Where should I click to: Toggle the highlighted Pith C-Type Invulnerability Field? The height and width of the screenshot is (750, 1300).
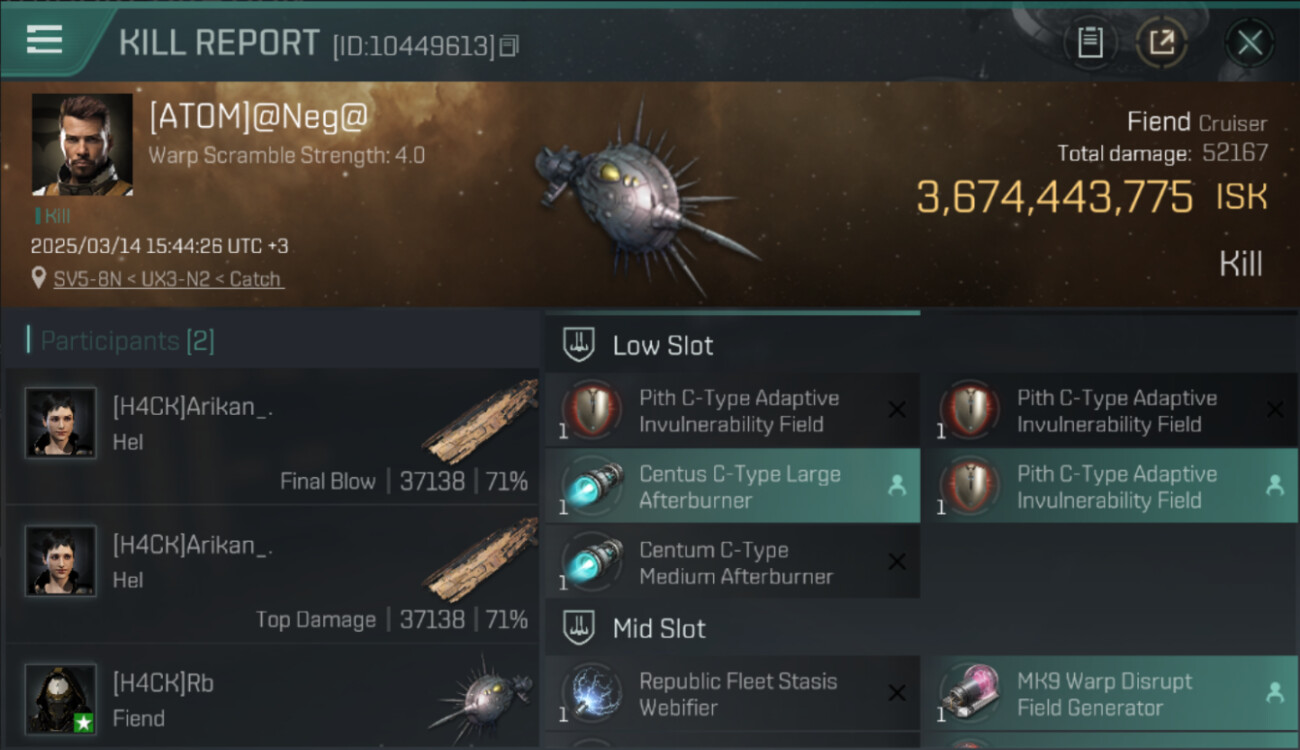click(1274, 486)
